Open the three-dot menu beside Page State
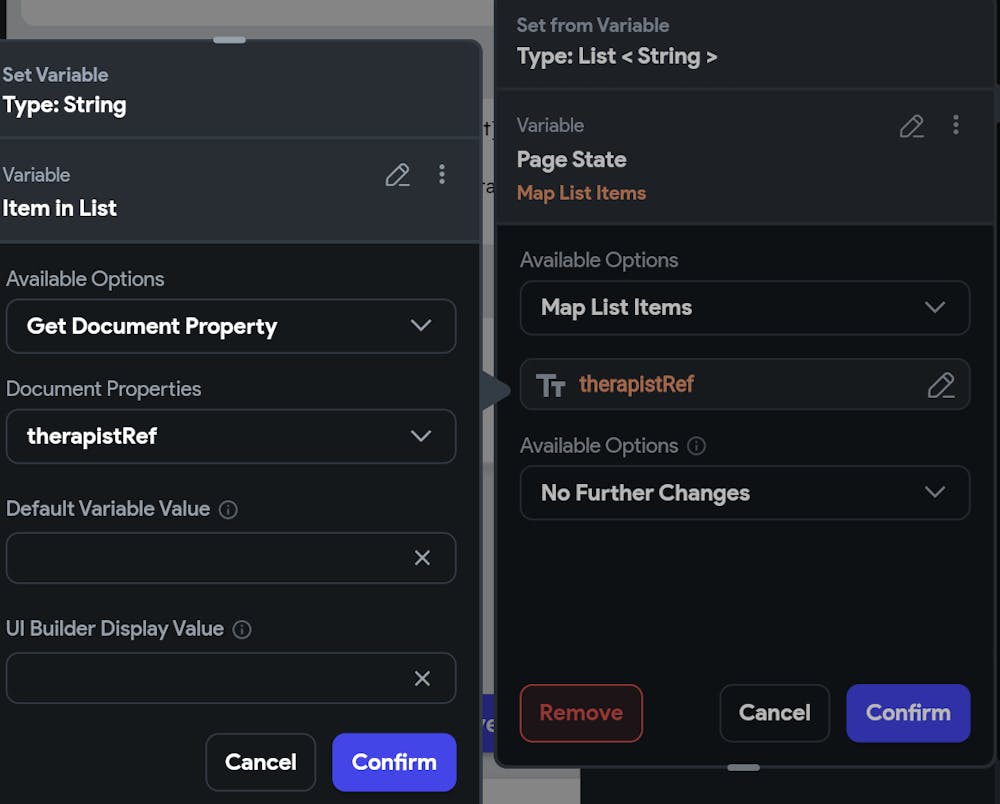 tap(955, 125)
